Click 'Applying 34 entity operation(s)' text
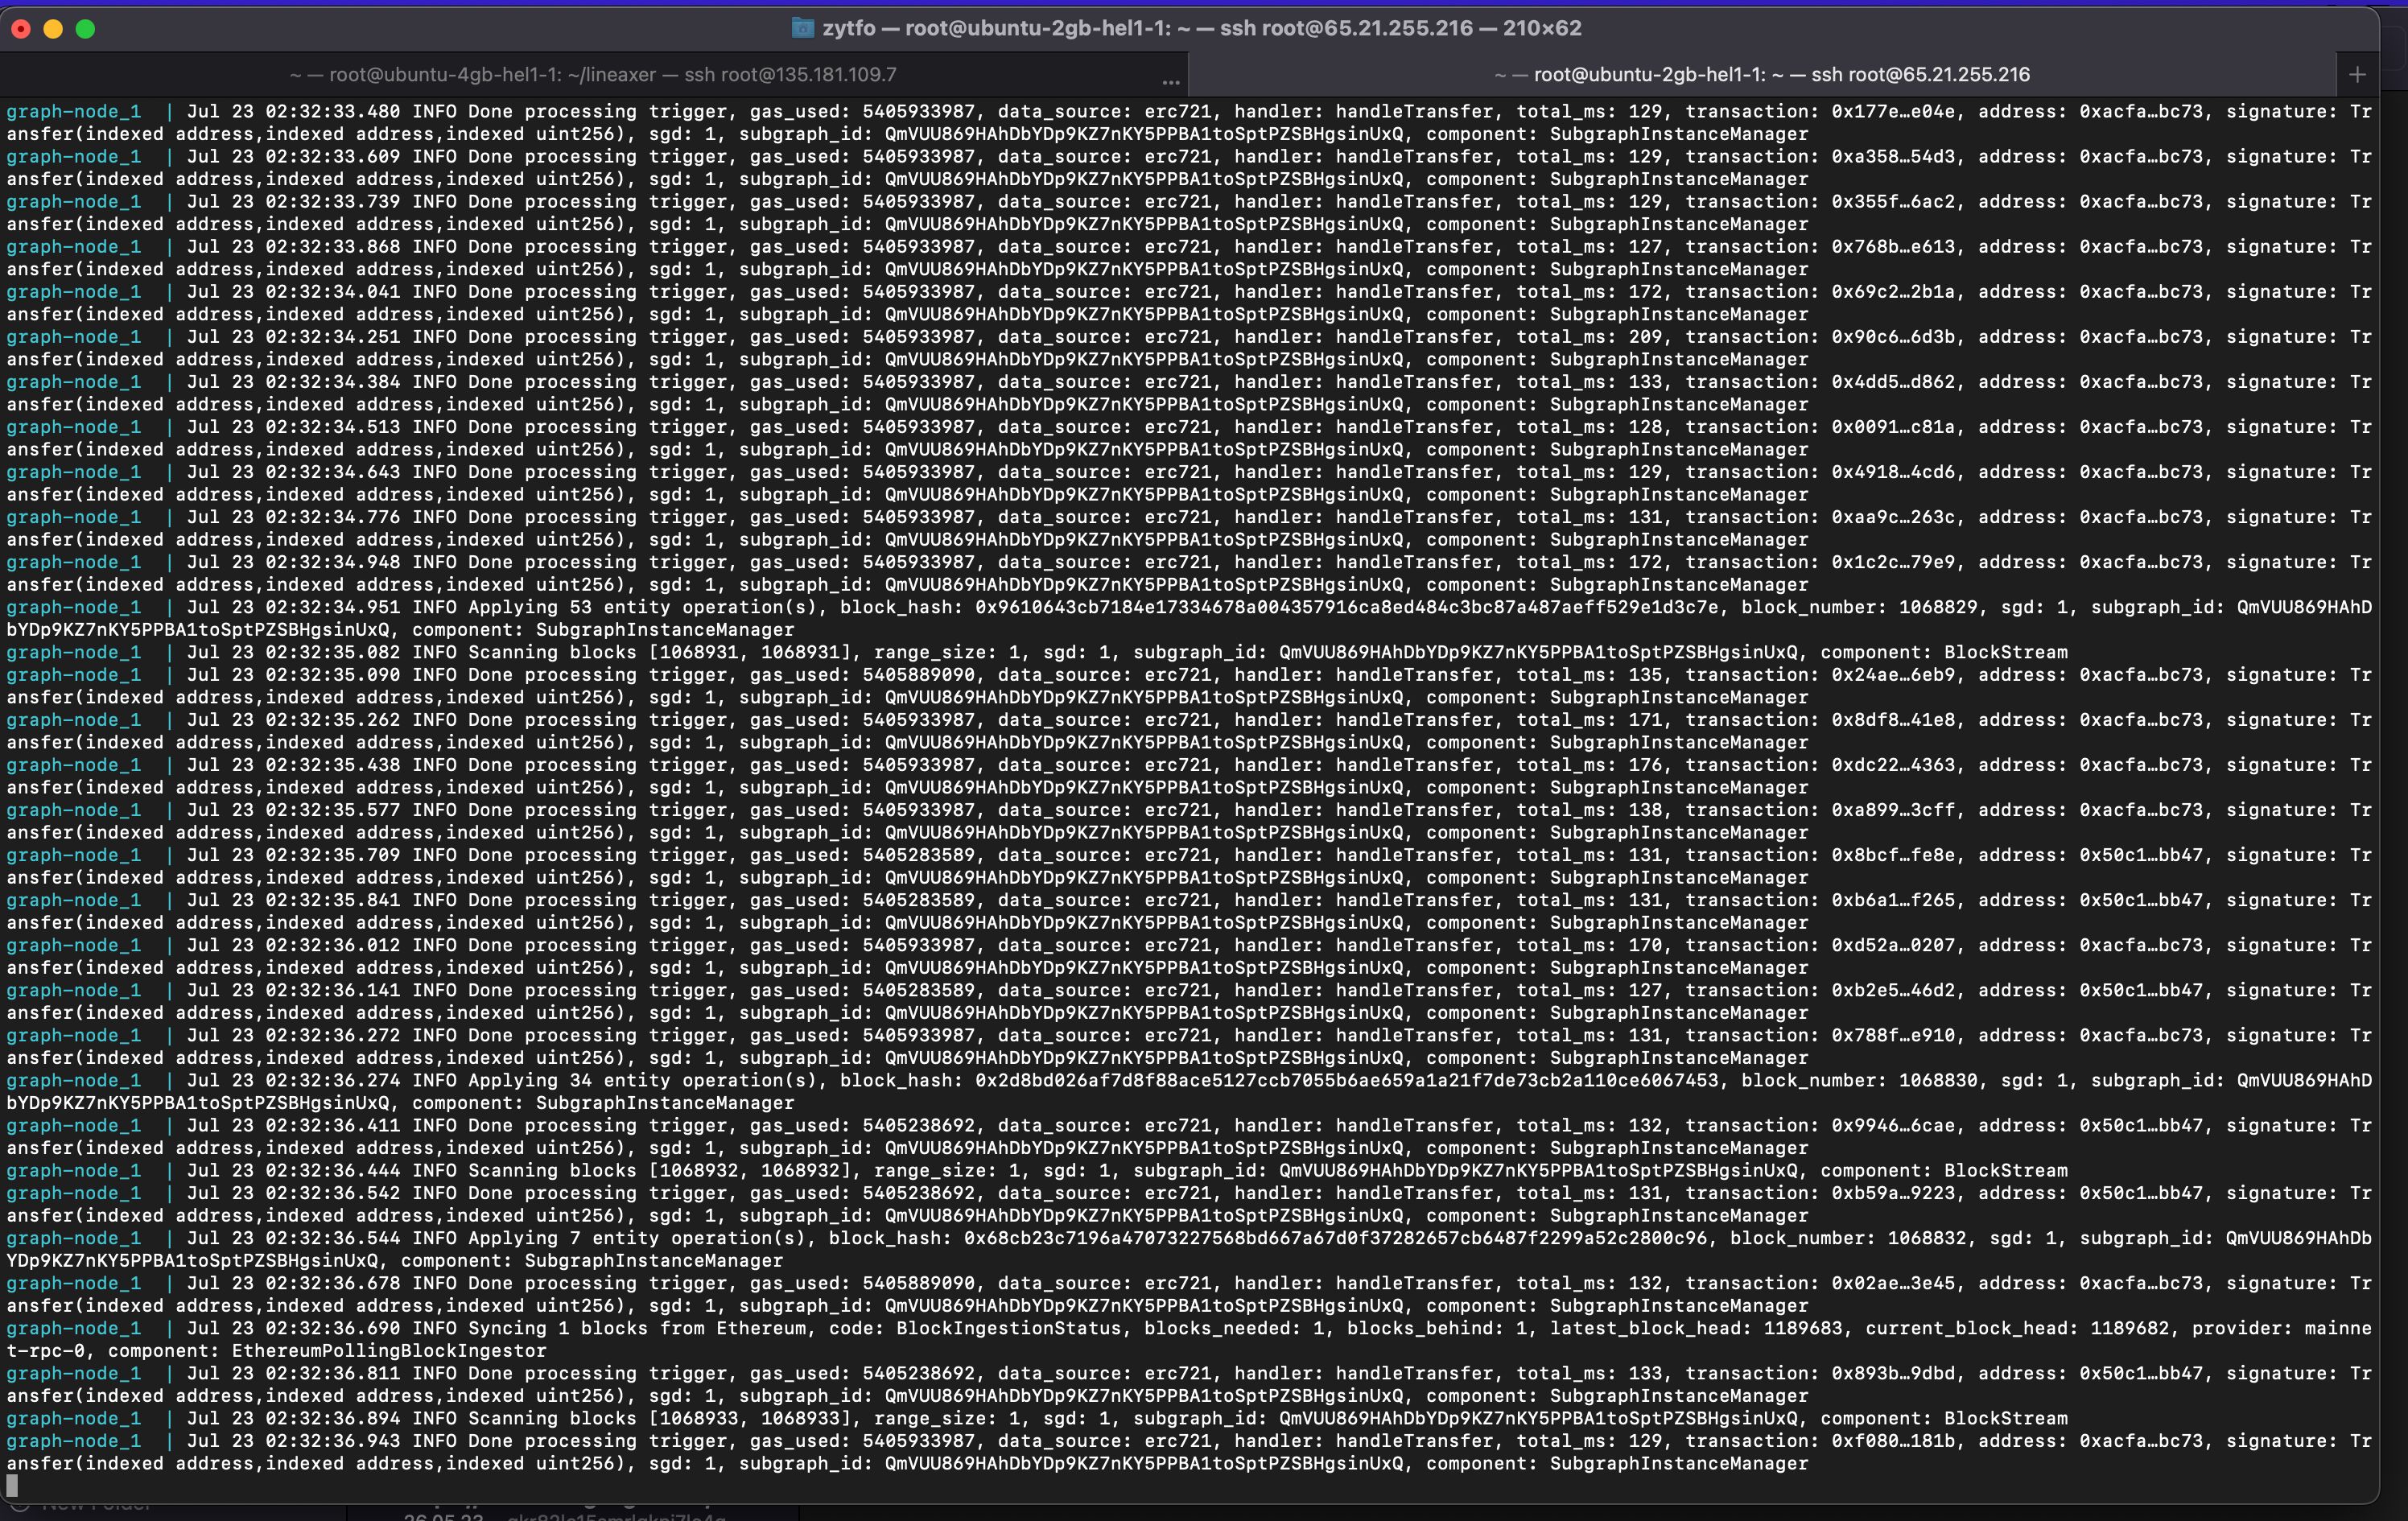Image resolution: width=2408 pixels, height=1521 pixels. point(643,1080)
